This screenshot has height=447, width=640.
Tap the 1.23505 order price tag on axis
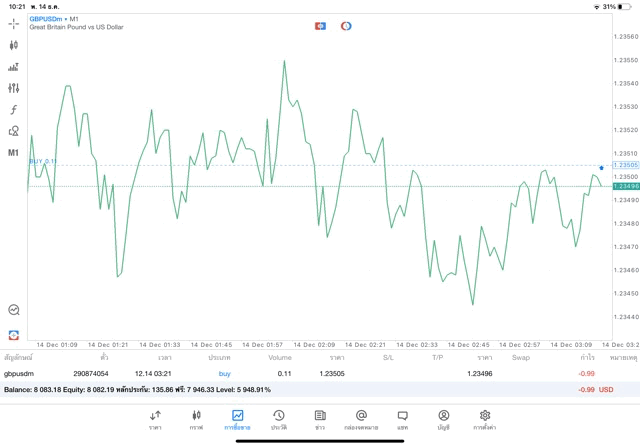tap(626, 165)
